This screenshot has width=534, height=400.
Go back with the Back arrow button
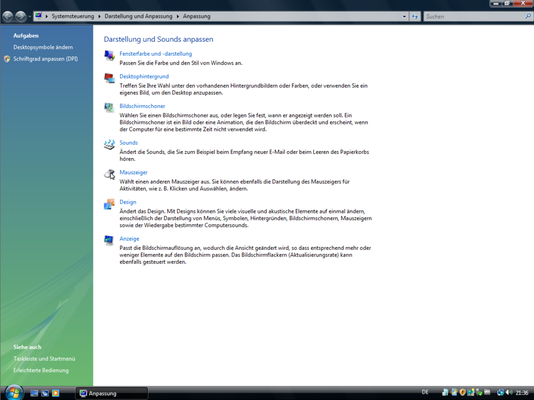[8, 16]
